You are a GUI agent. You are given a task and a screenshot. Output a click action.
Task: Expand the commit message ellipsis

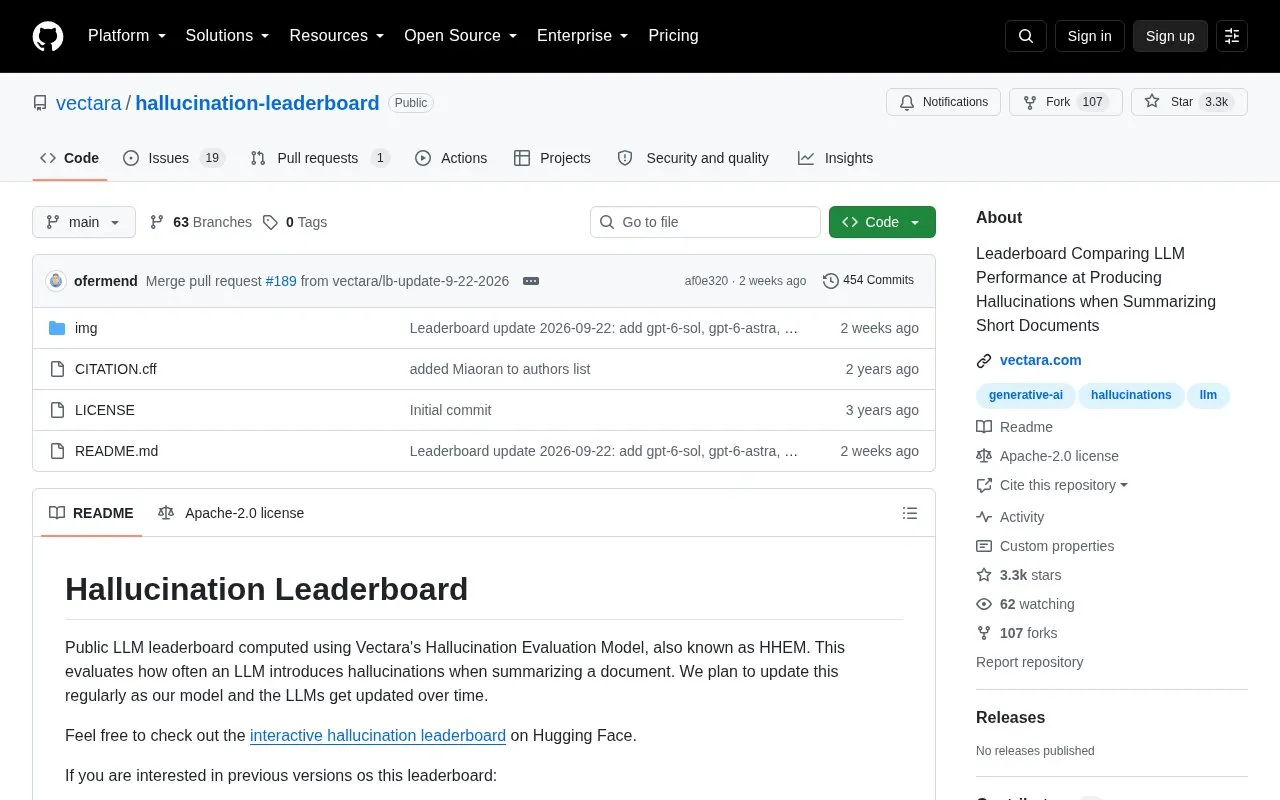tap(531, 281)
